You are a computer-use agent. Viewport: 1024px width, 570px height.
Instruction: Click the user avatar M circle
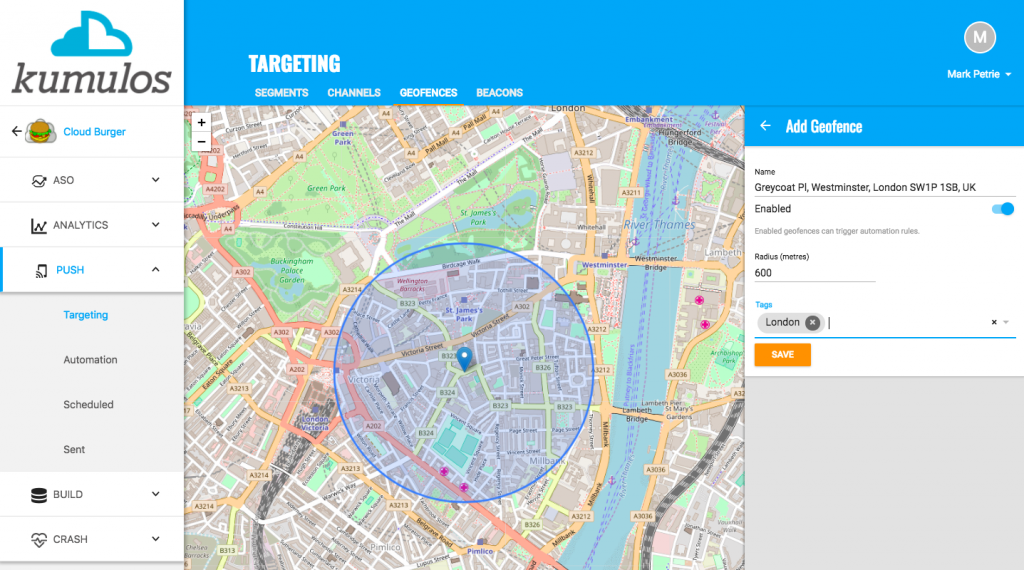980,38
